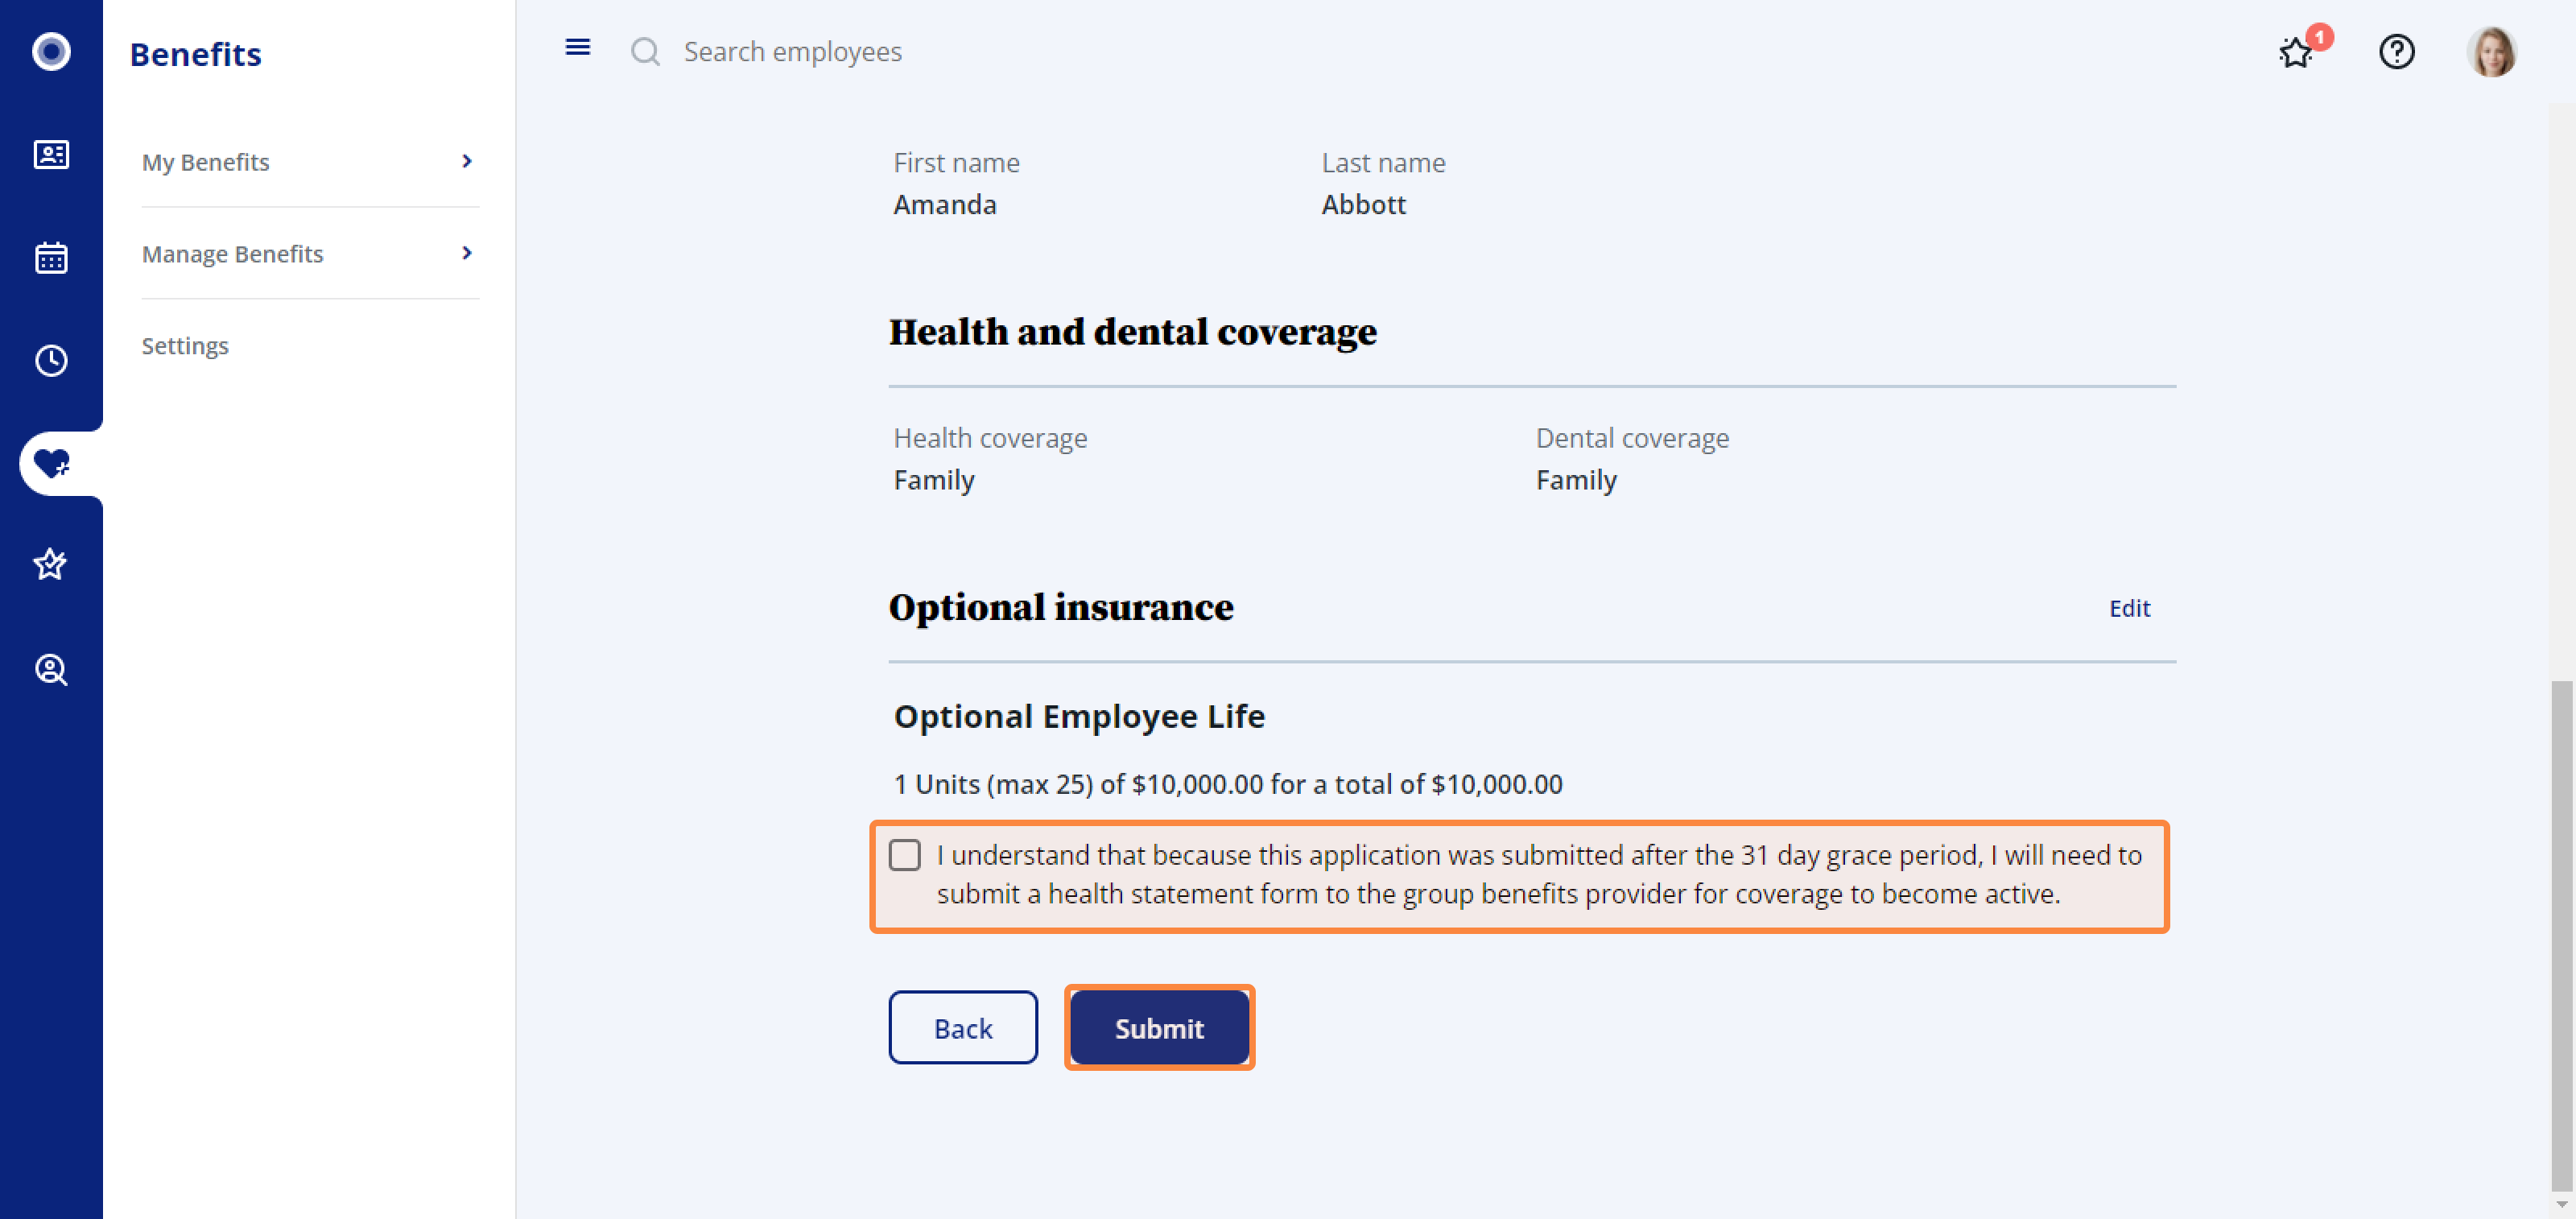Click the Dental coverage Family value
This screenshot has height=1219, width=2576.
tap(1576, 480)
